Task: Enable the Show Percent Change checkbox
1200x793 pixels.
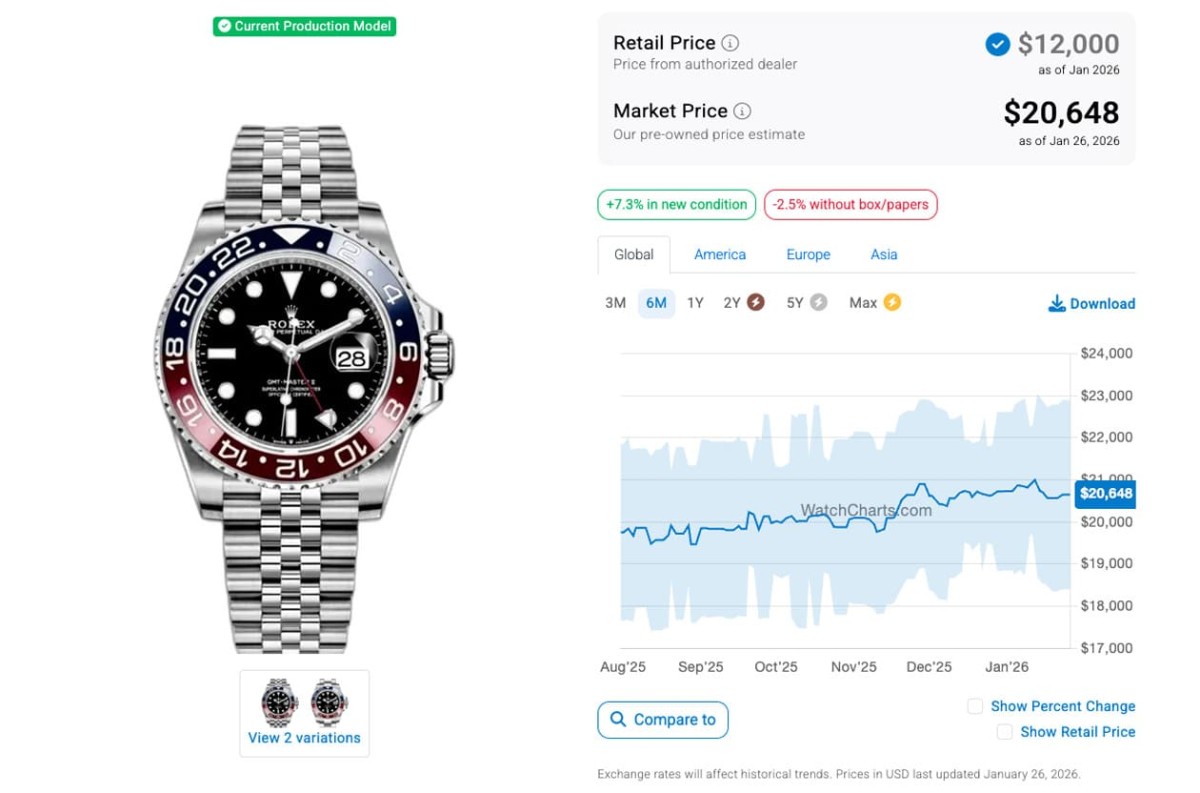Action: pos(975,706)
